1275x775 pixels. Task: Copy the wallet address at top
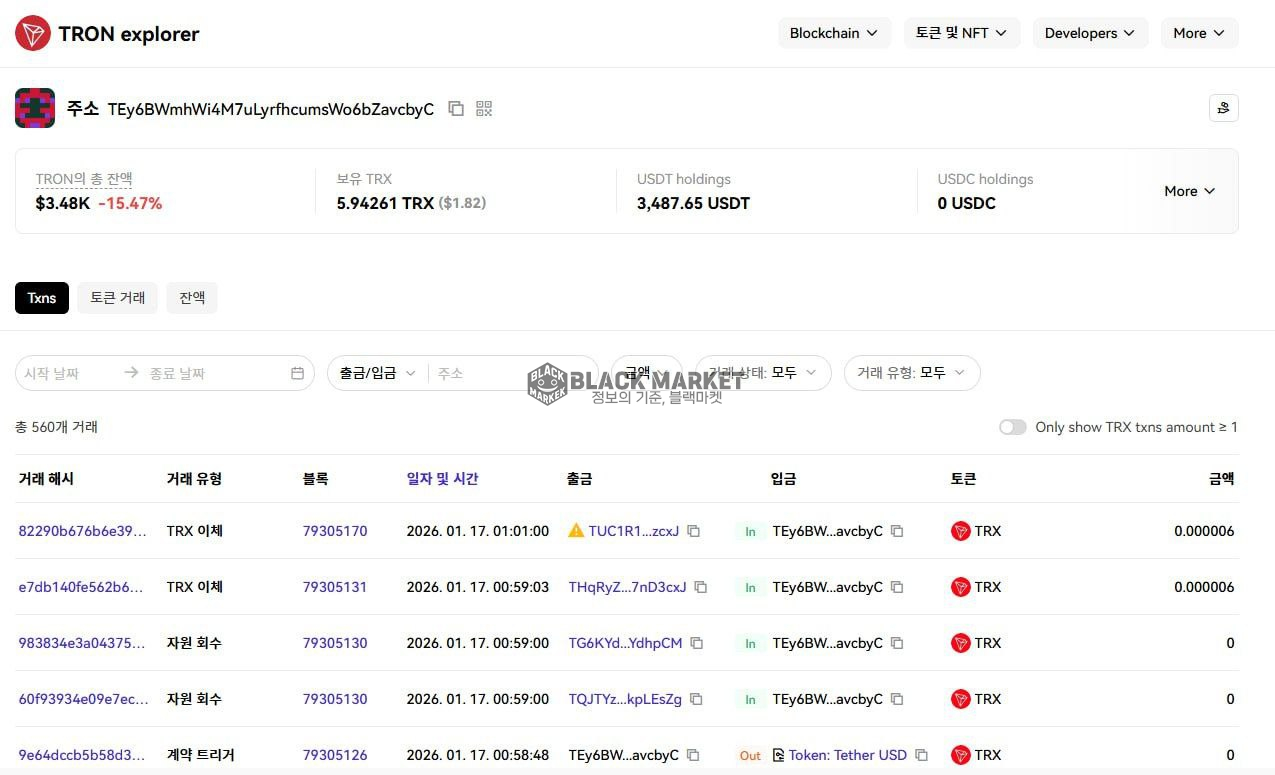(x=456, y=109)
